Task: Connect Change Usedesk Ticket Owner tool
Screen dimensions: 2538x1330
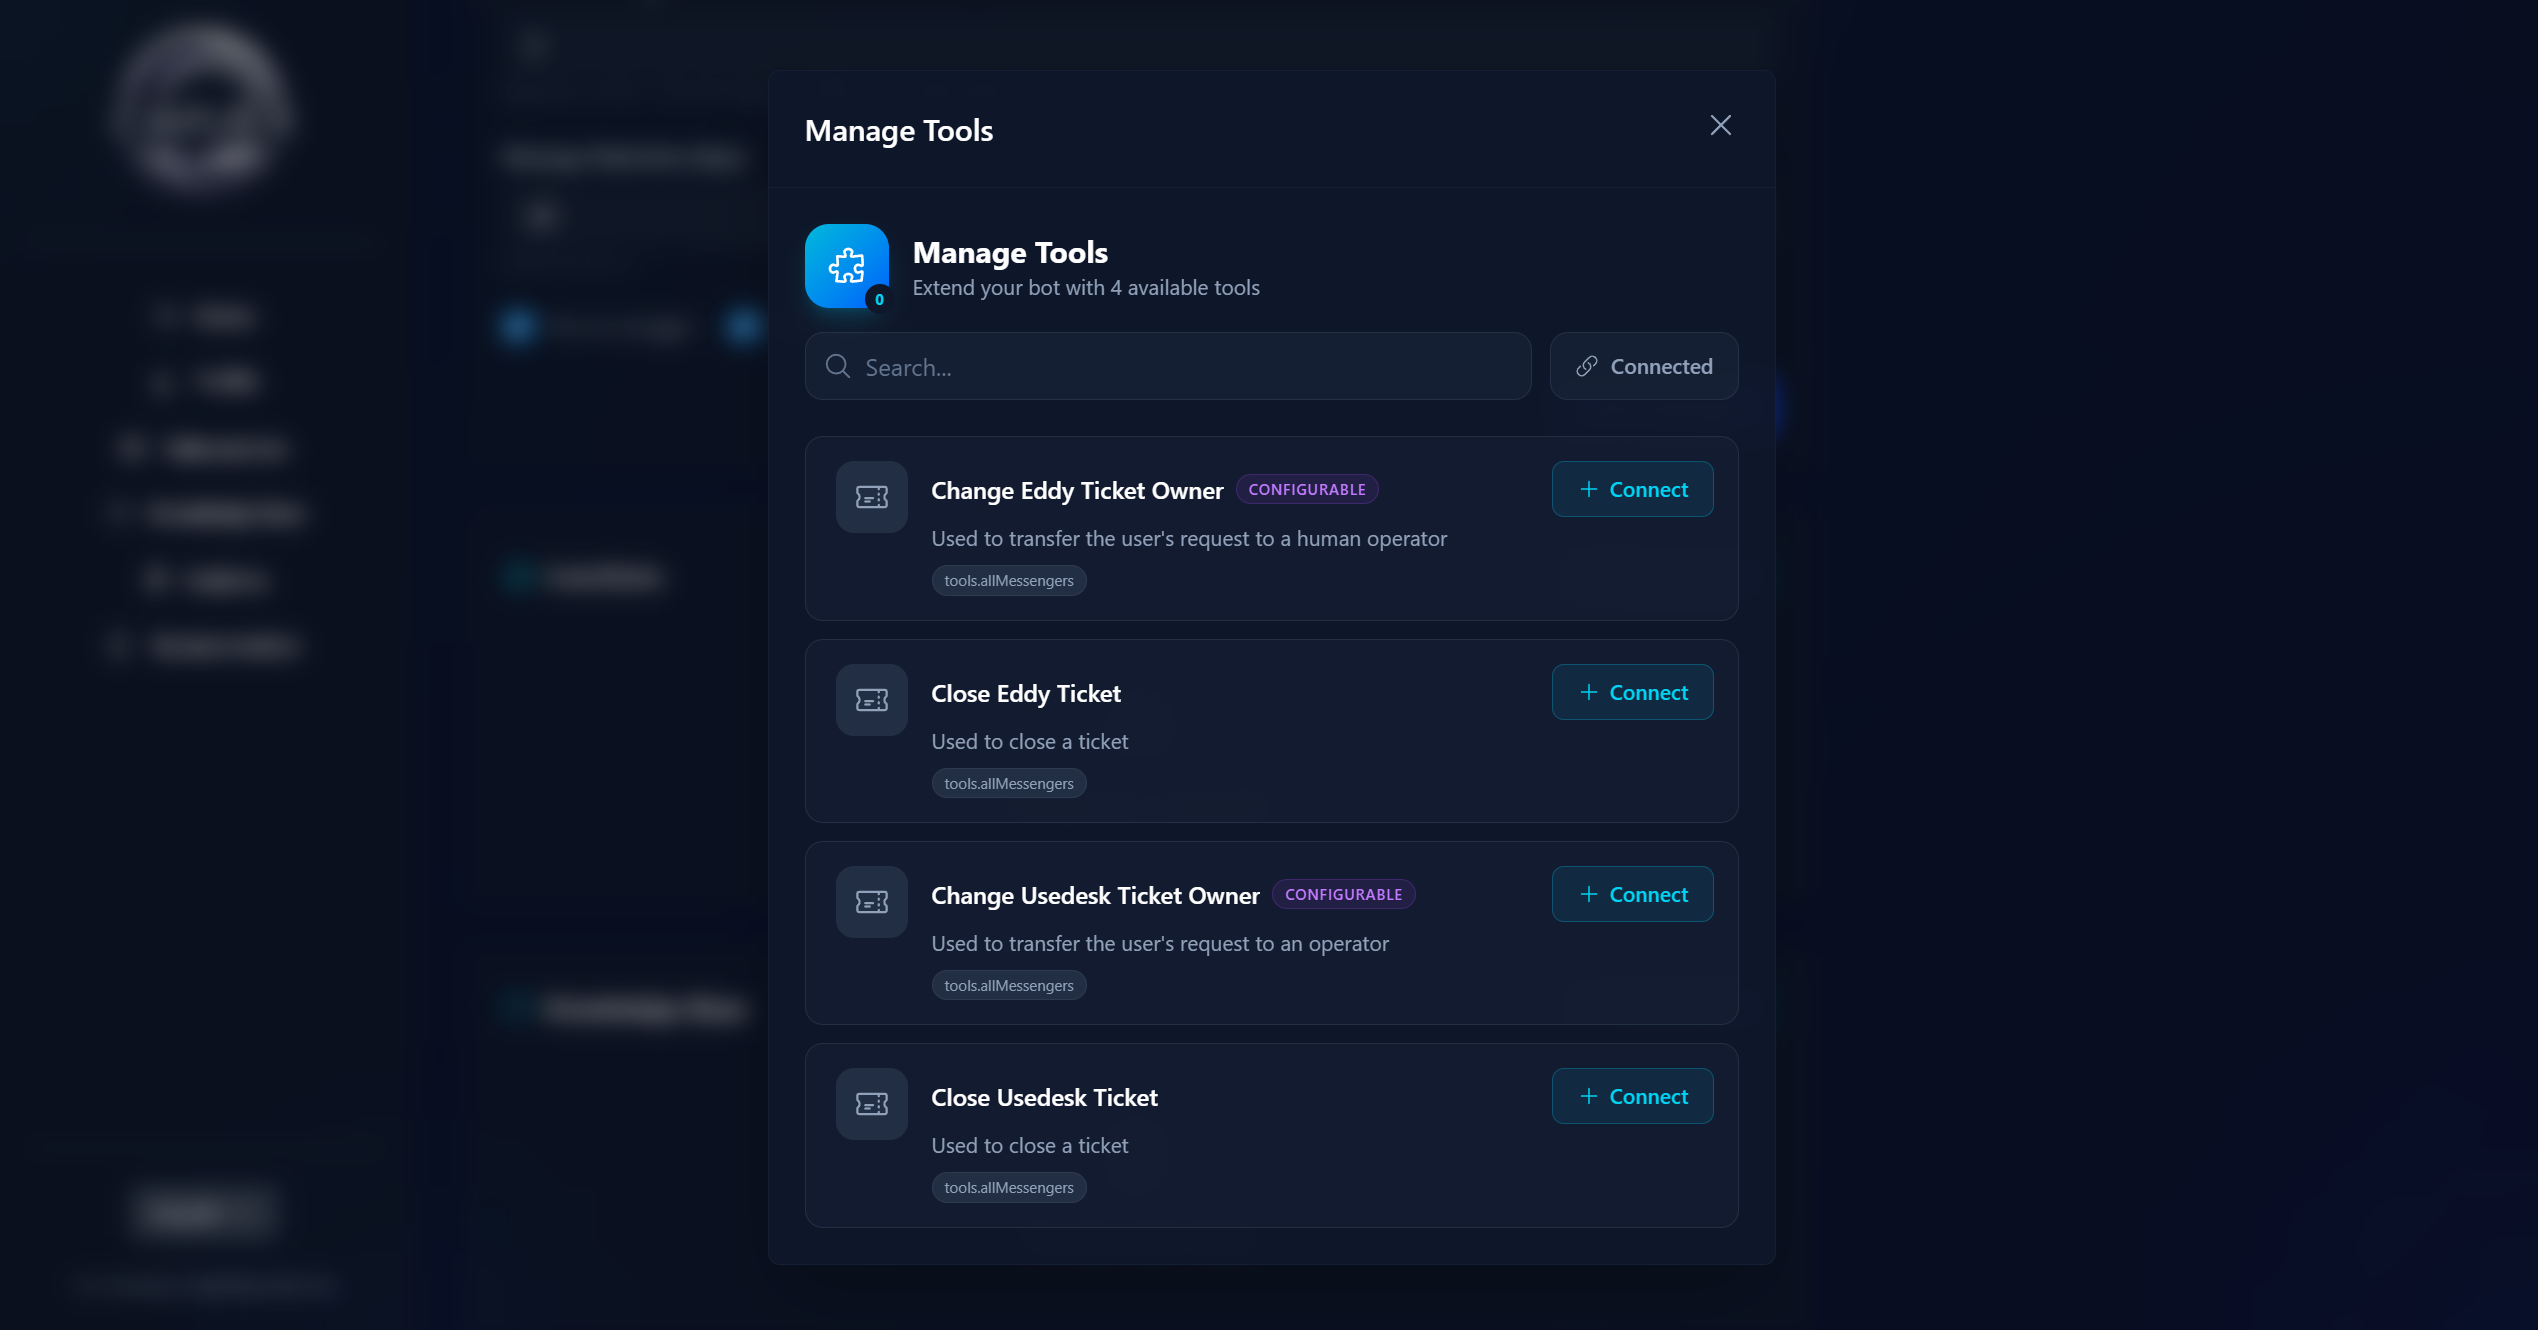Action: click(x=1632, y=895)
